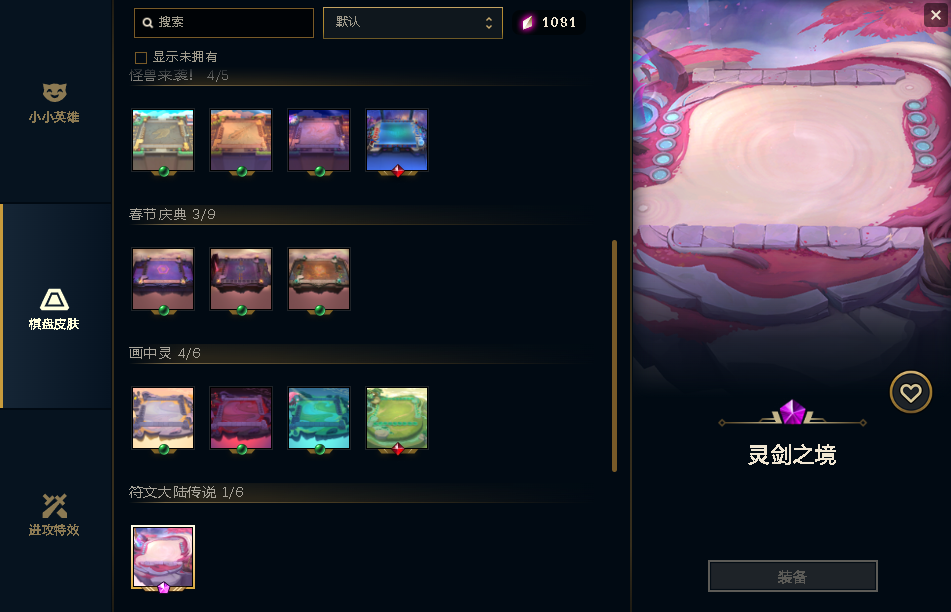Viewport: 951px width, 612px height.
Task: Open the 默认 sort dropdown
Action: [x=412, y=23]
